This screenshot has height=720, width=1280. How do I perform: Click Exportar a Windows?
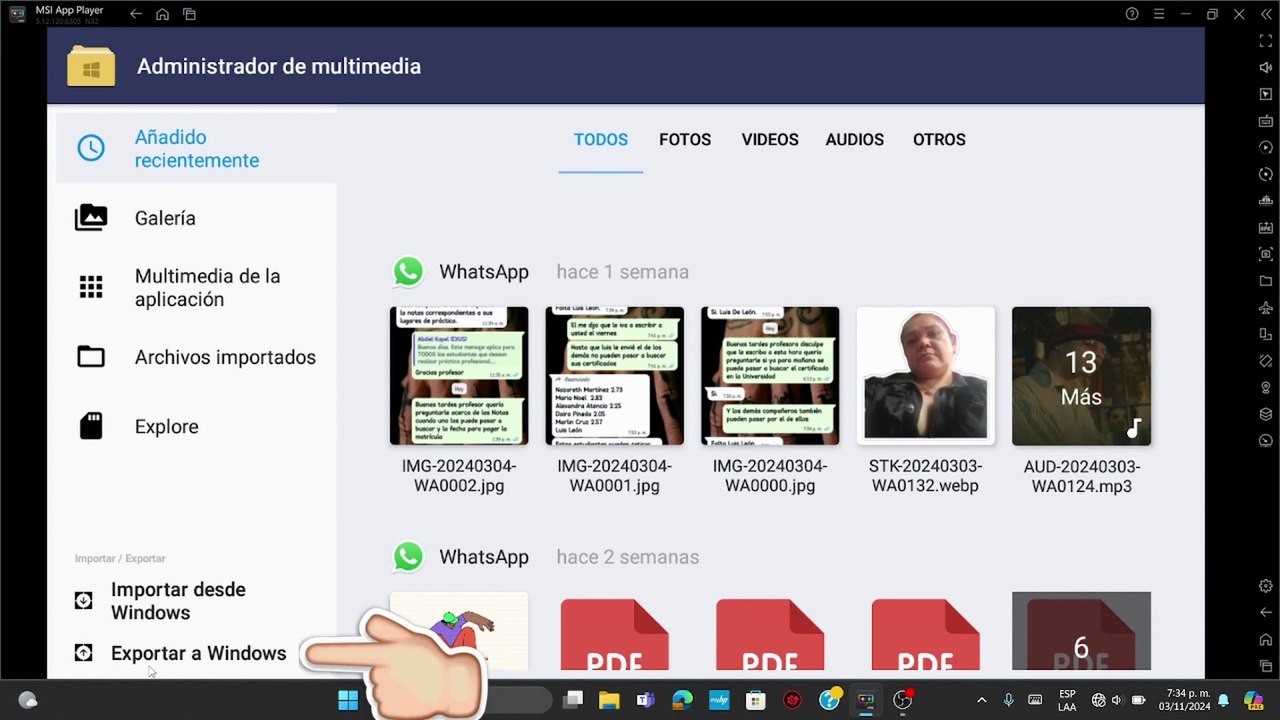[180, 653]
